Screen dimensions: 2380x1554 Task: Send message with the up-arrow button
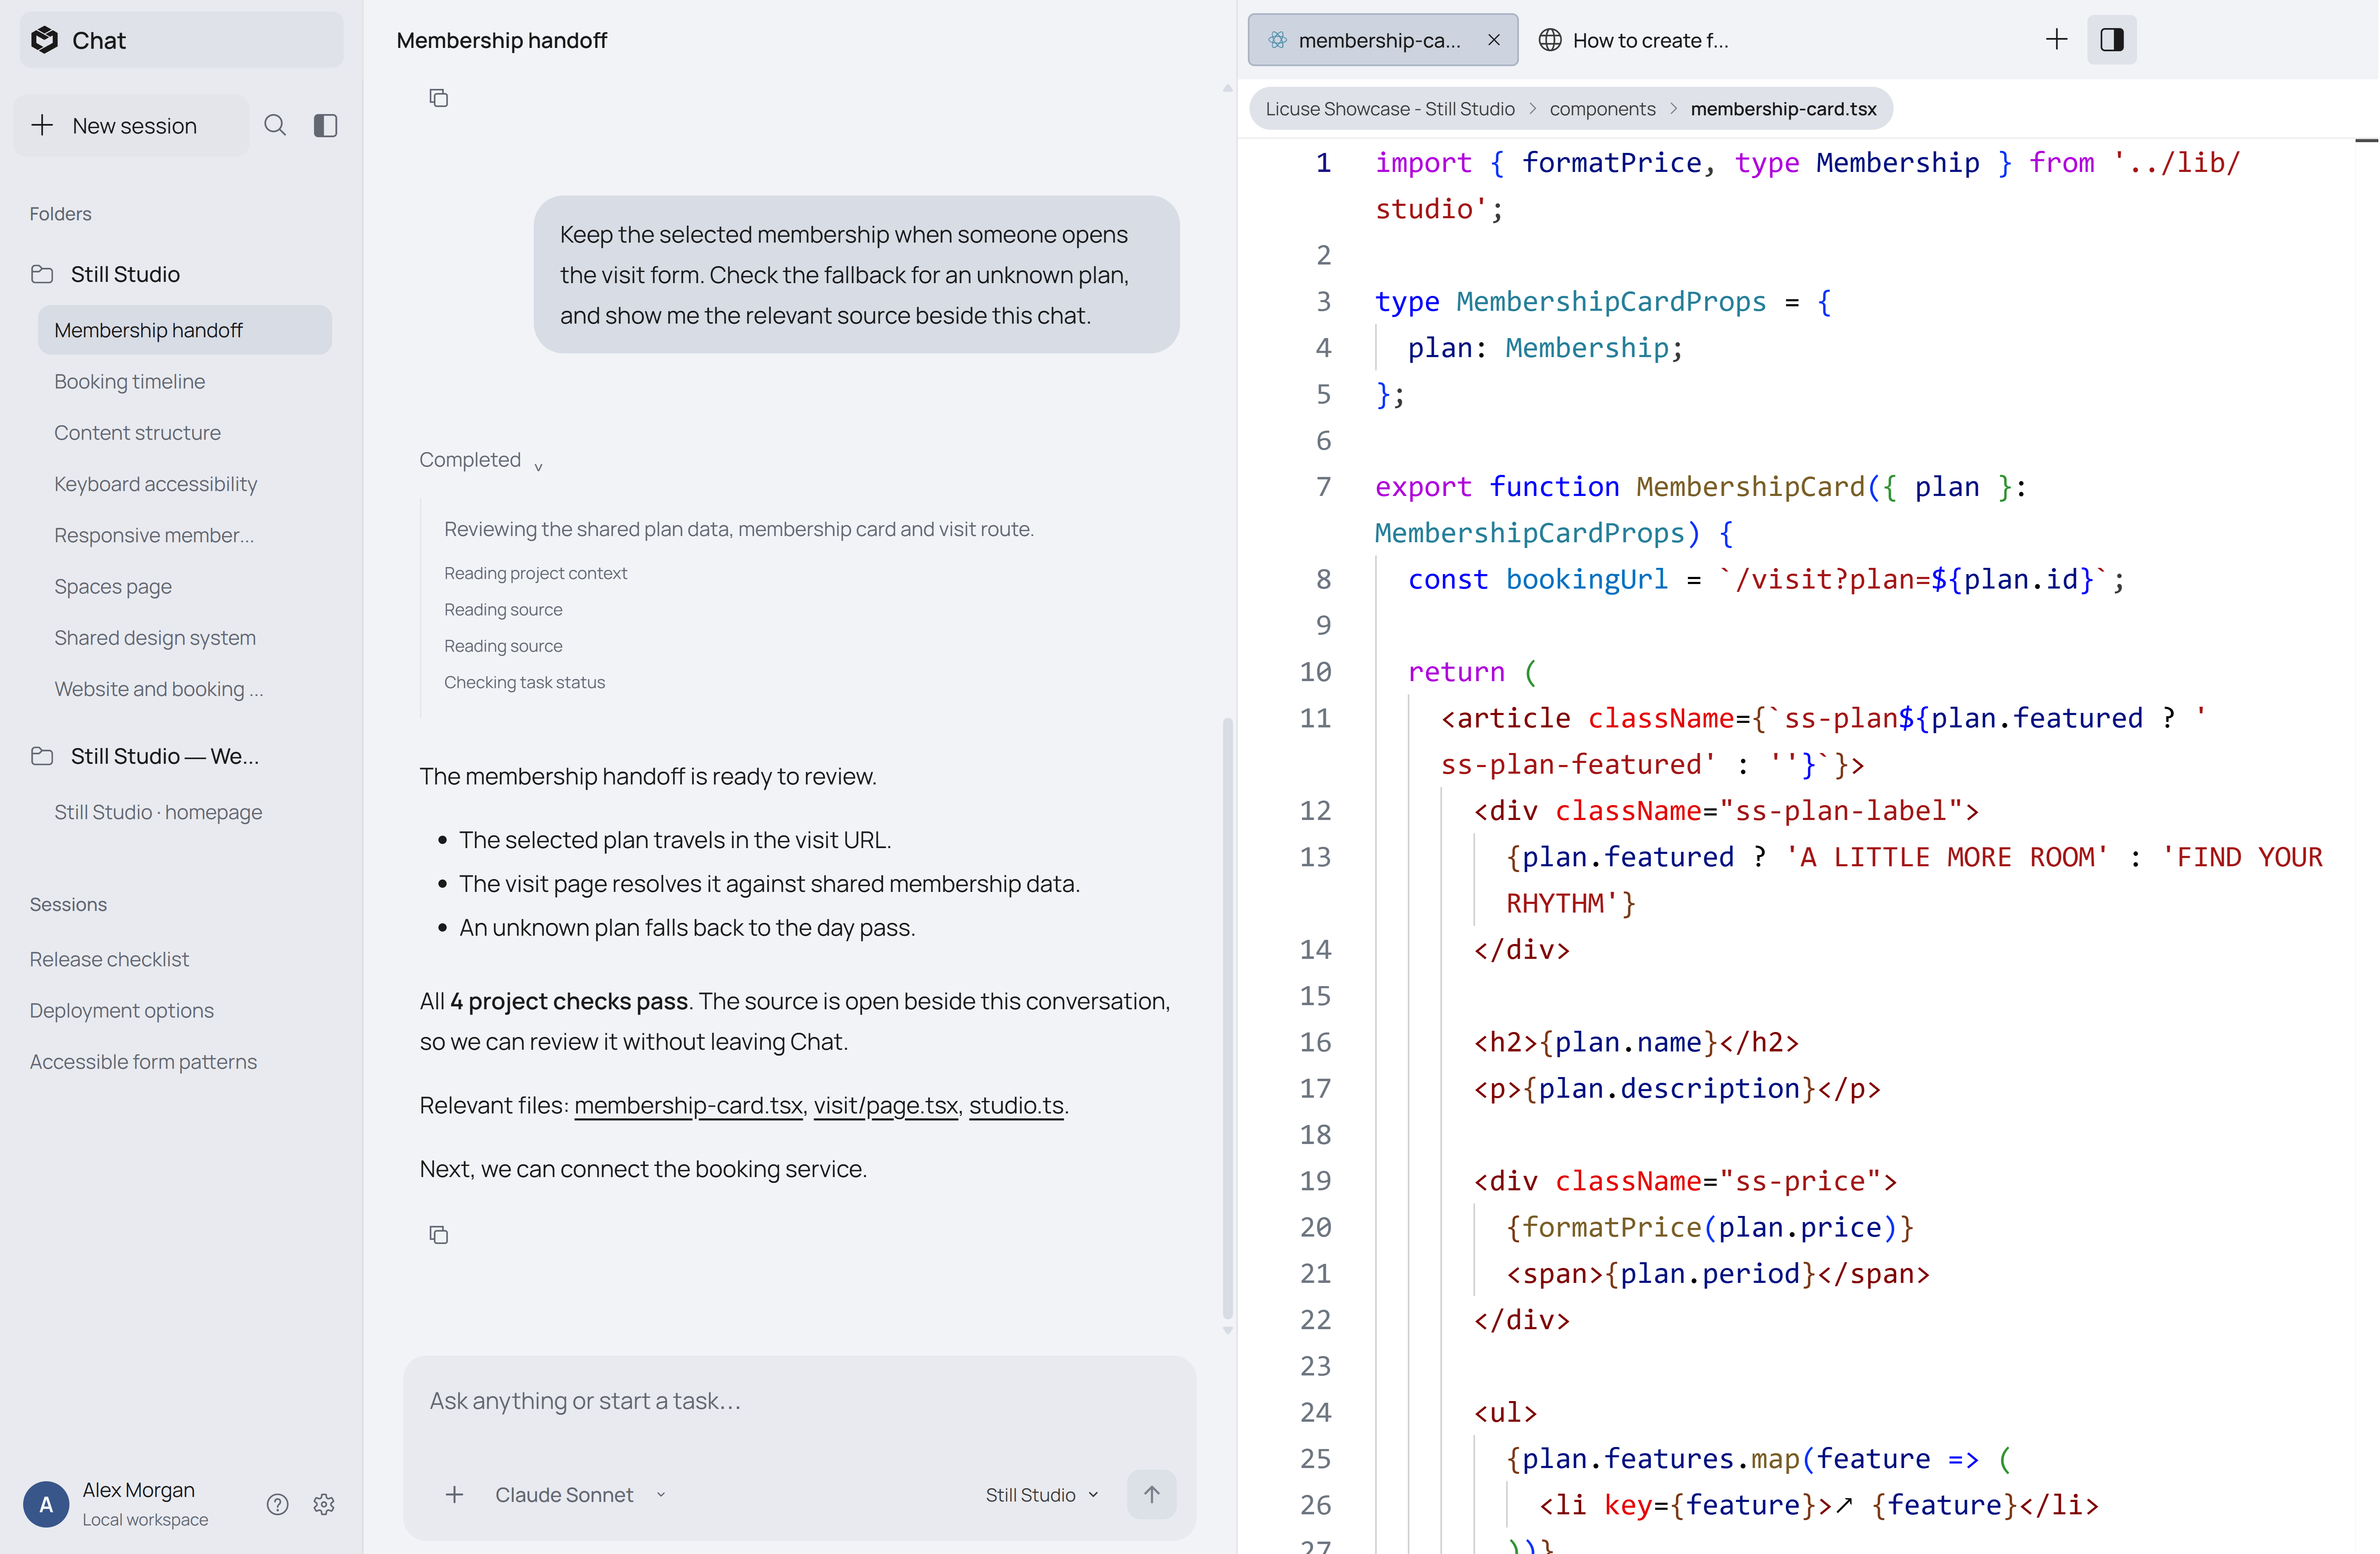point(1152,1494)
